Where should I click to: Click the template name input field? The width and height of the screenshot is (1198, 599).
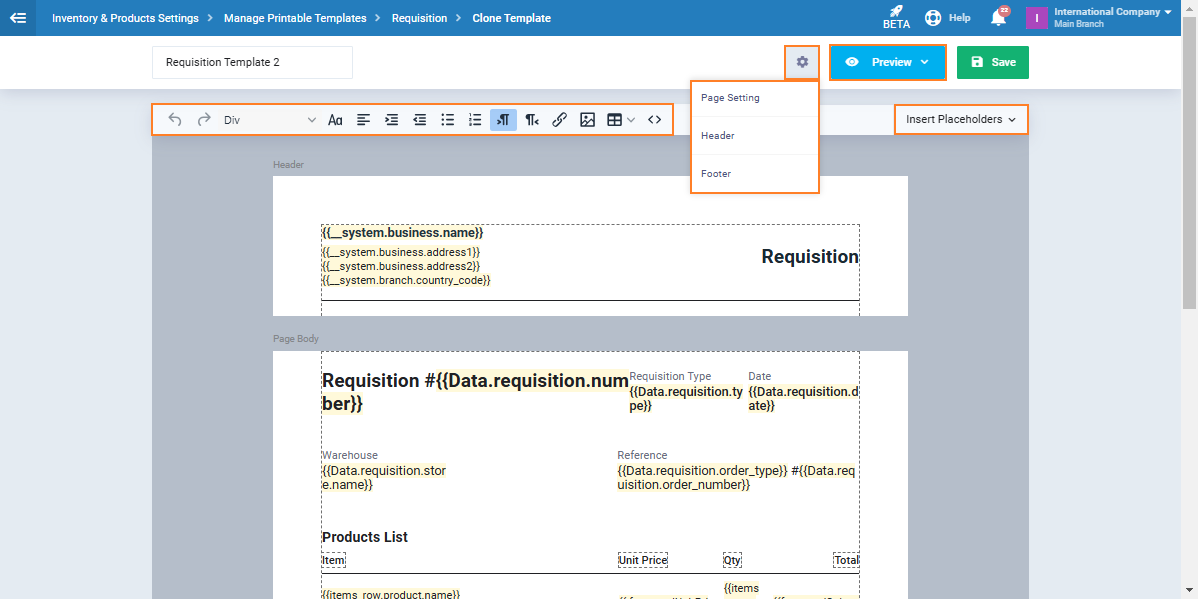pos(252,62)
